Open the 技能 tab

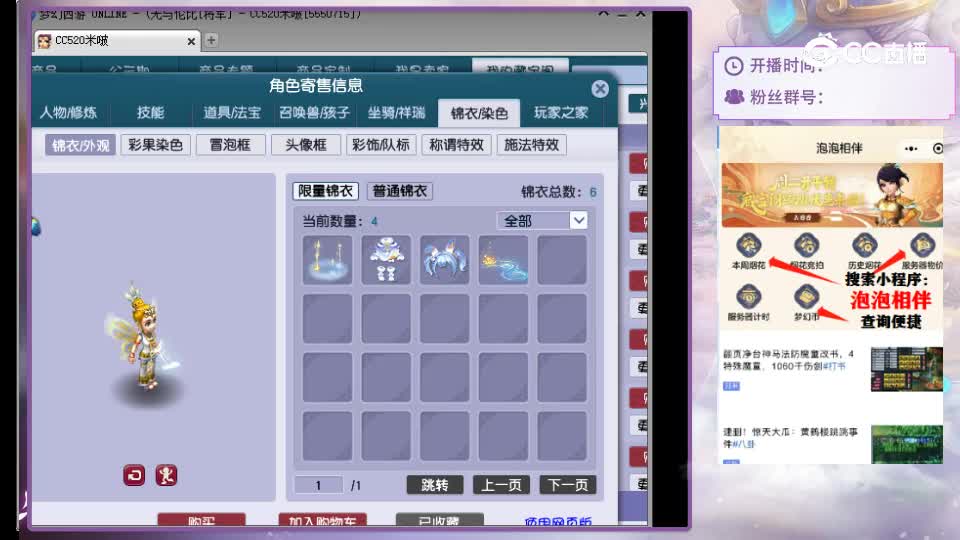[x=151, y=113]
